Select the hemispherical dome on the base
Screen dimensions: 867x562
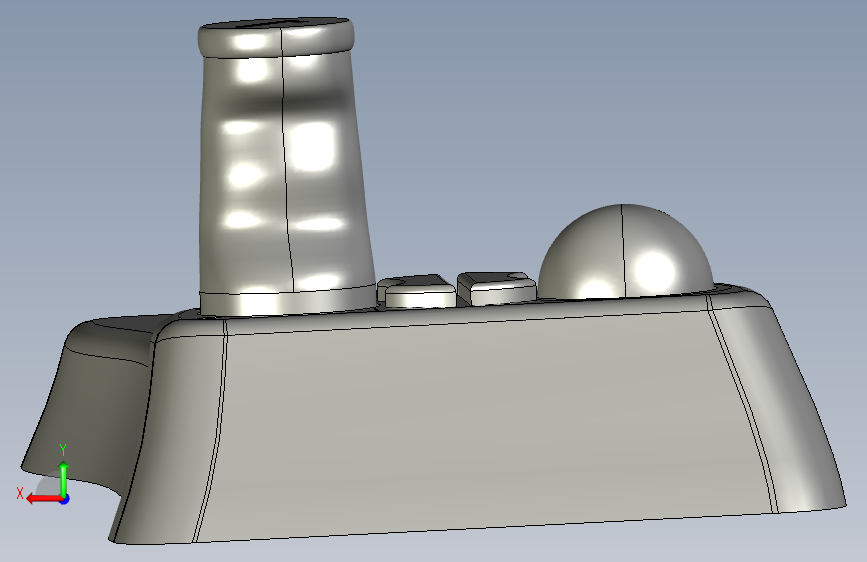pyautogui.click(x=625, y=253)
